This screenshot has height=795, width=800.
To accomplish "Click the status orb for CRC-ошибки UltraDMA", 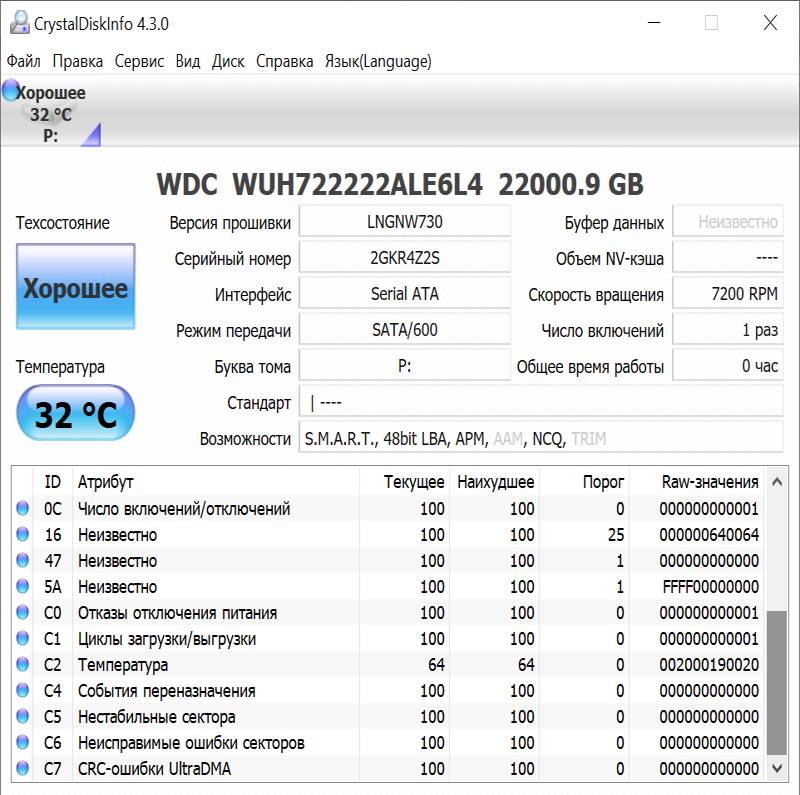I will point(22,769).
